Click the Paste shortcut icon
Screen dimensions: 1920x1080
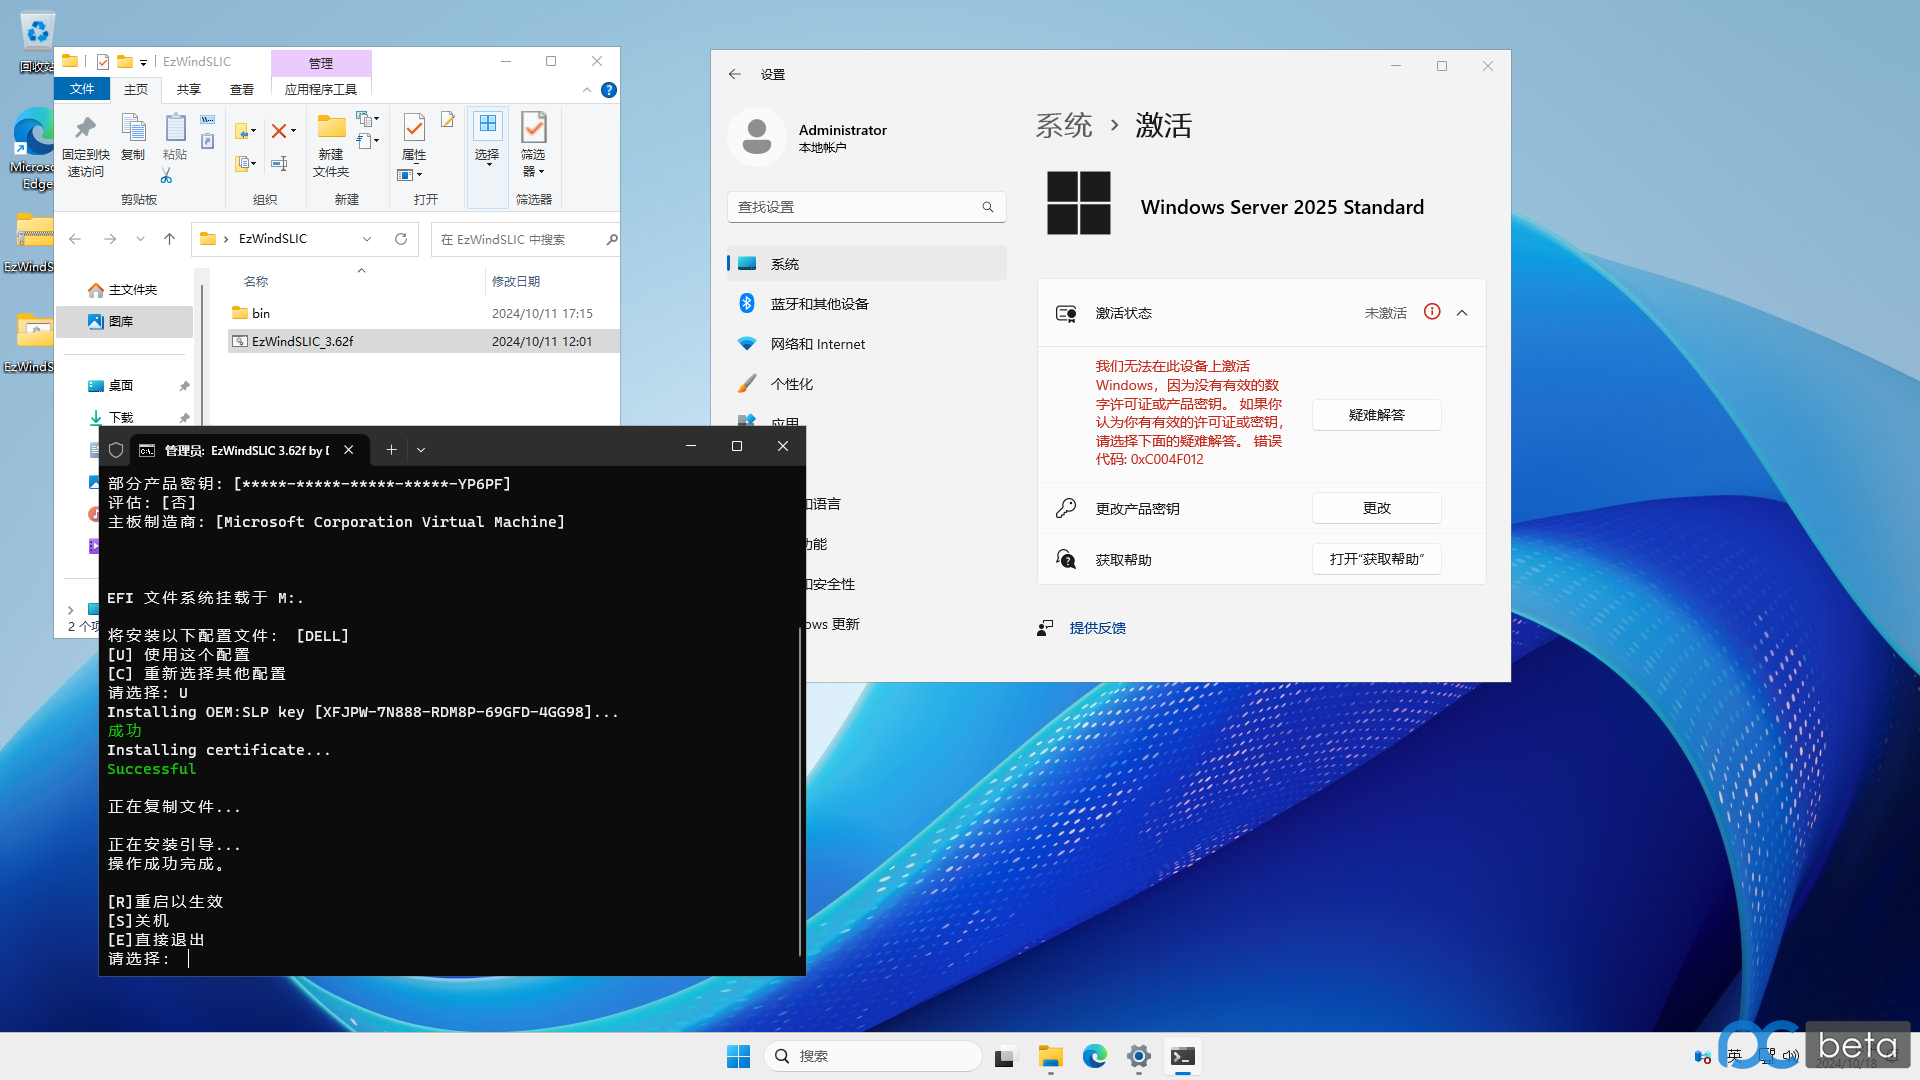coord(207,141)
